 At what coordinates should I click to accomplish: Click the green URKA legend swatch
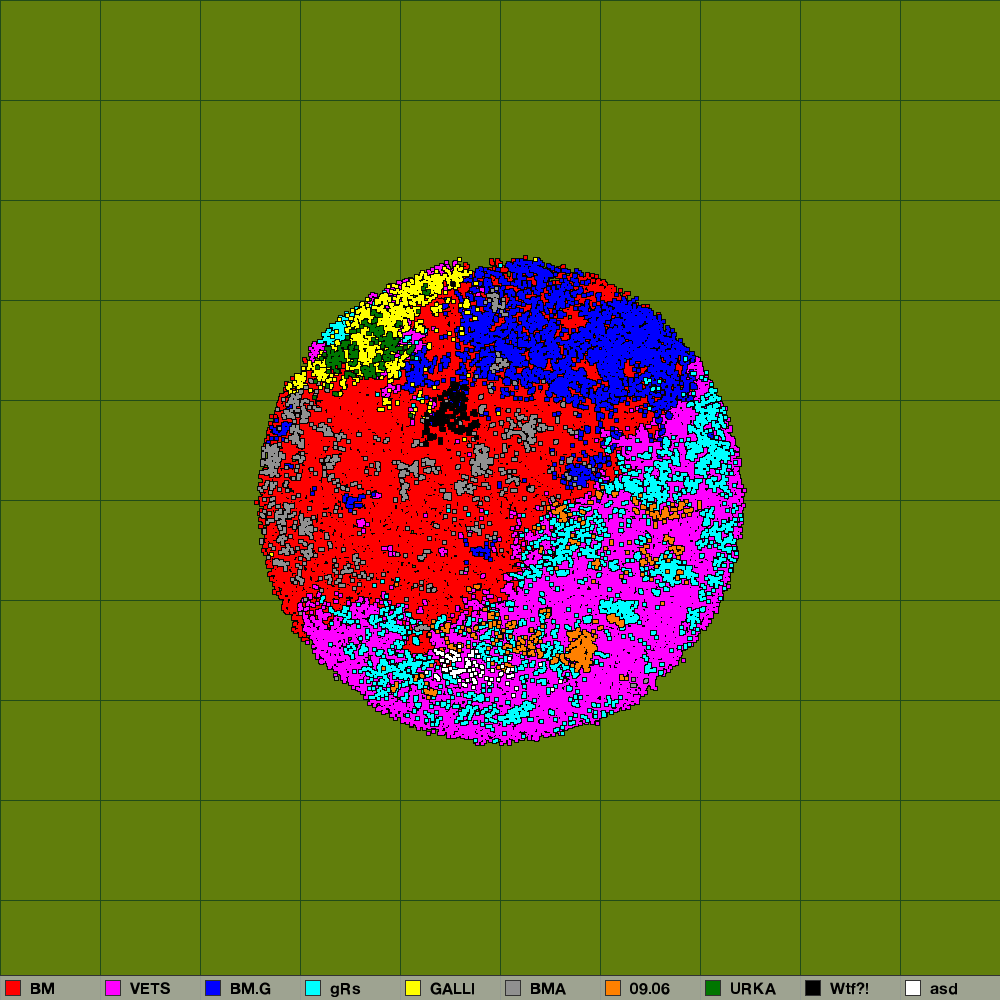(713, 988)
